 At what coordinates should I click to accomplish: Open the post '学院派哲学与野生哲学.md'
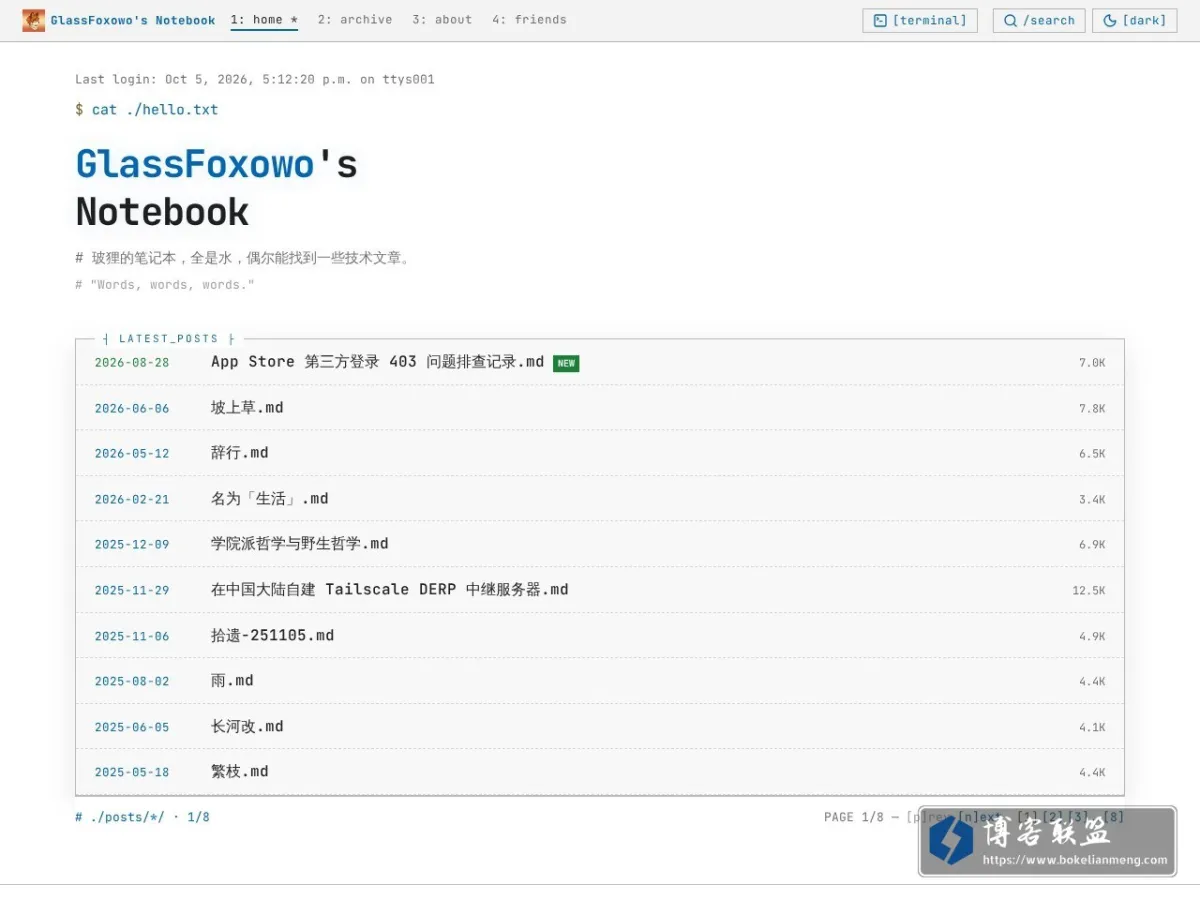[x=299, y=544]
